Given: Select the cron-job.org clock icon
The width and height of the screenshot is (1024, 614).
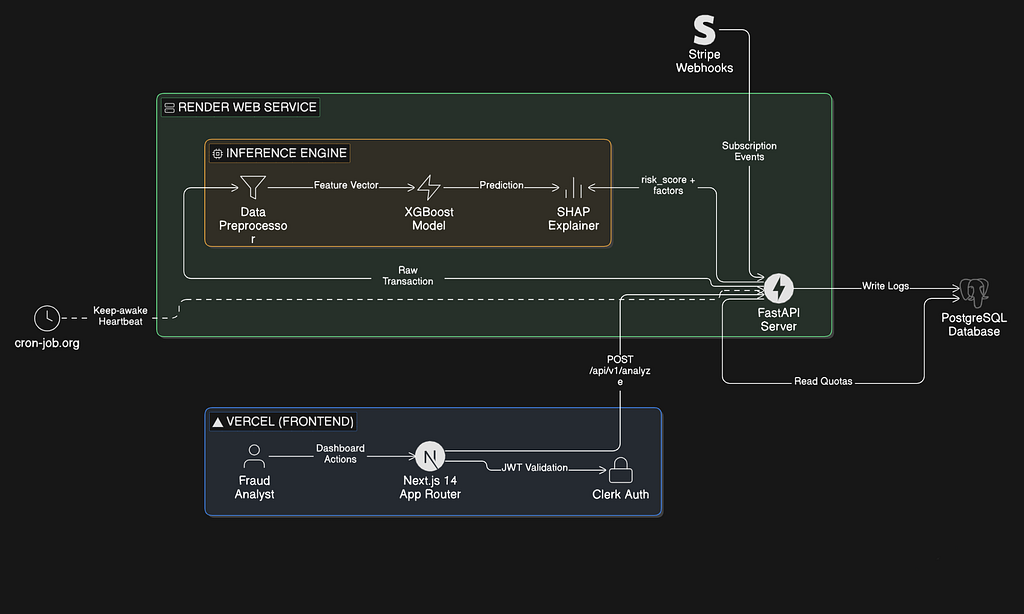Looking at the screenshot, I should coord(47,318).
